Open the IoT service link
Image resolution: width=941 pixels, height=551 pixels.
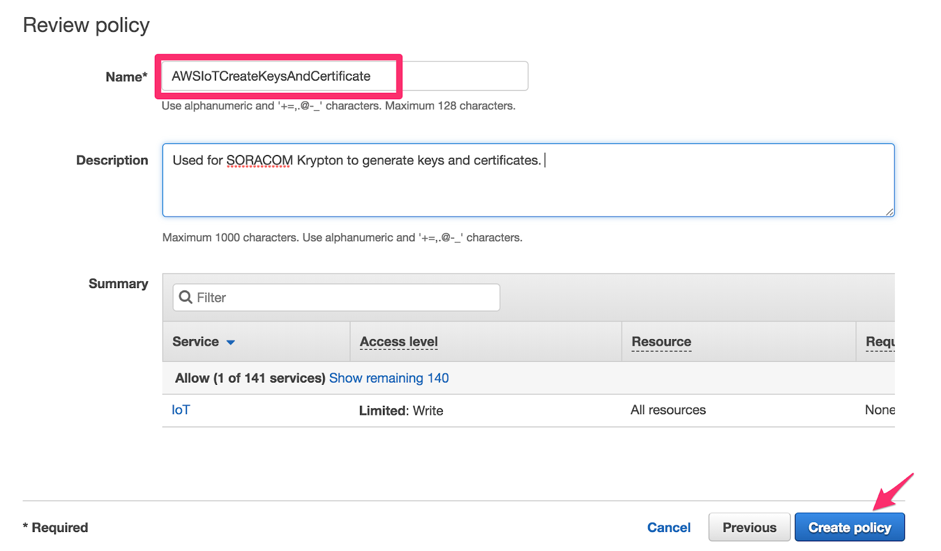pyautogui.click(x=181, y=410)
